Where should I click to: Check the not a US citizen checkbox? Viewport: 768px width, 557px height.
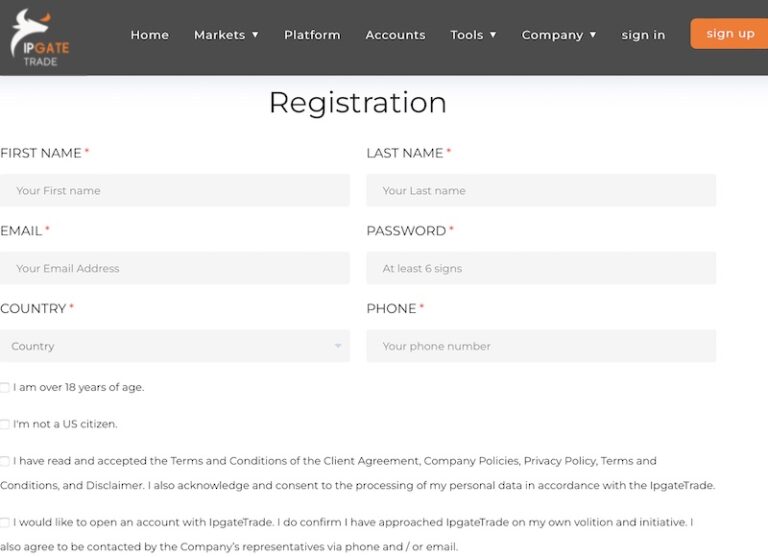tap(4, 424)
